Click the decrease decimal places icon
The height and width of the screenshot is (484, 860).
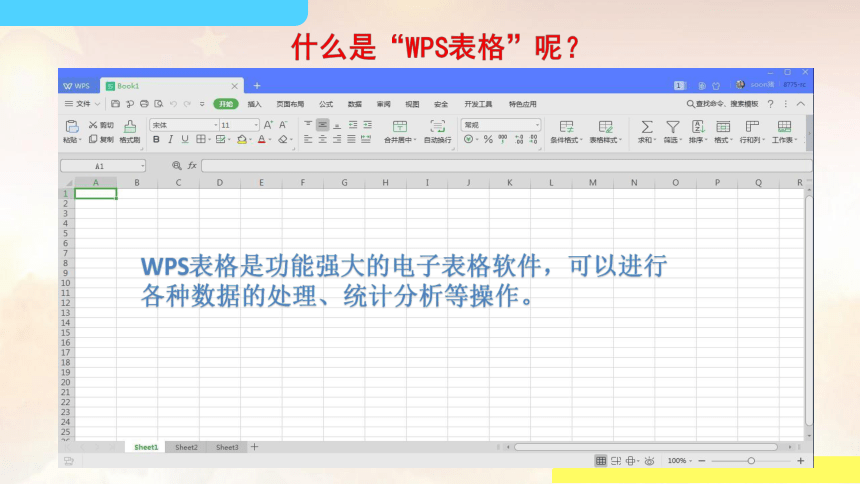coord(533,139)
